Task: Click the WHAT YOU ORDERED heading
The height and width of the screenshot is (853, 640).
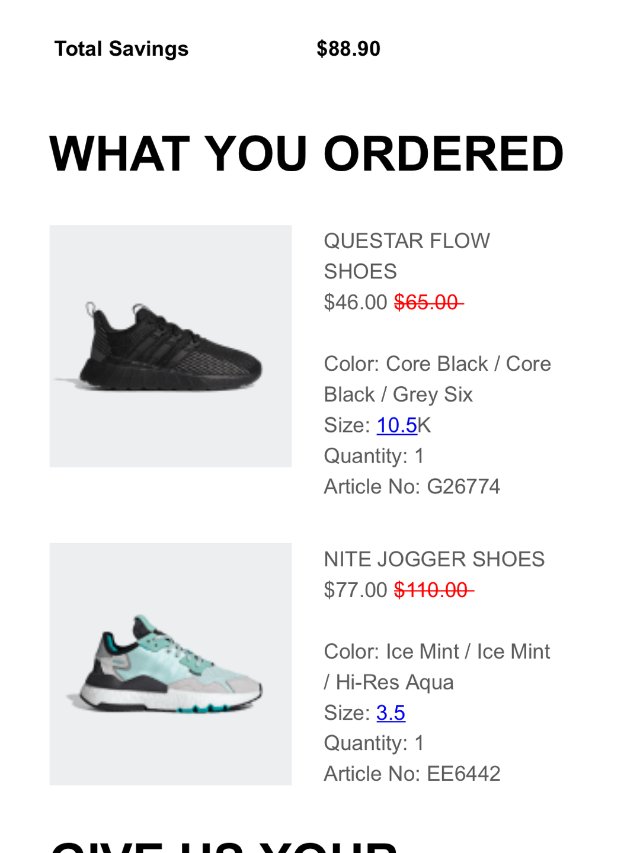Action: point(306,153)
